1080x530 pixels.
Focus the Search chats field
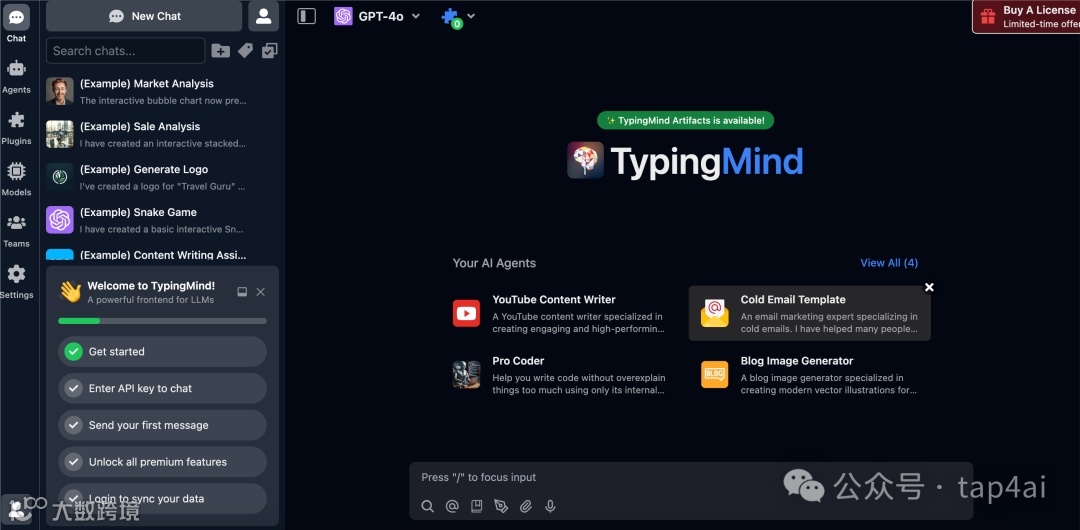(x=125, y=50)
